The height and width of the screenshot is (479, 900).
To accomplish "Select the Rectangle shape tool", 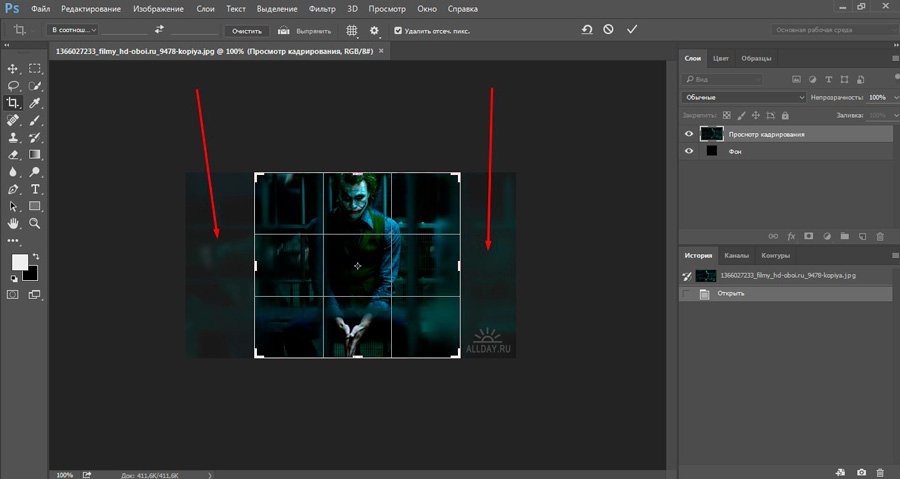I will [35, 207].
